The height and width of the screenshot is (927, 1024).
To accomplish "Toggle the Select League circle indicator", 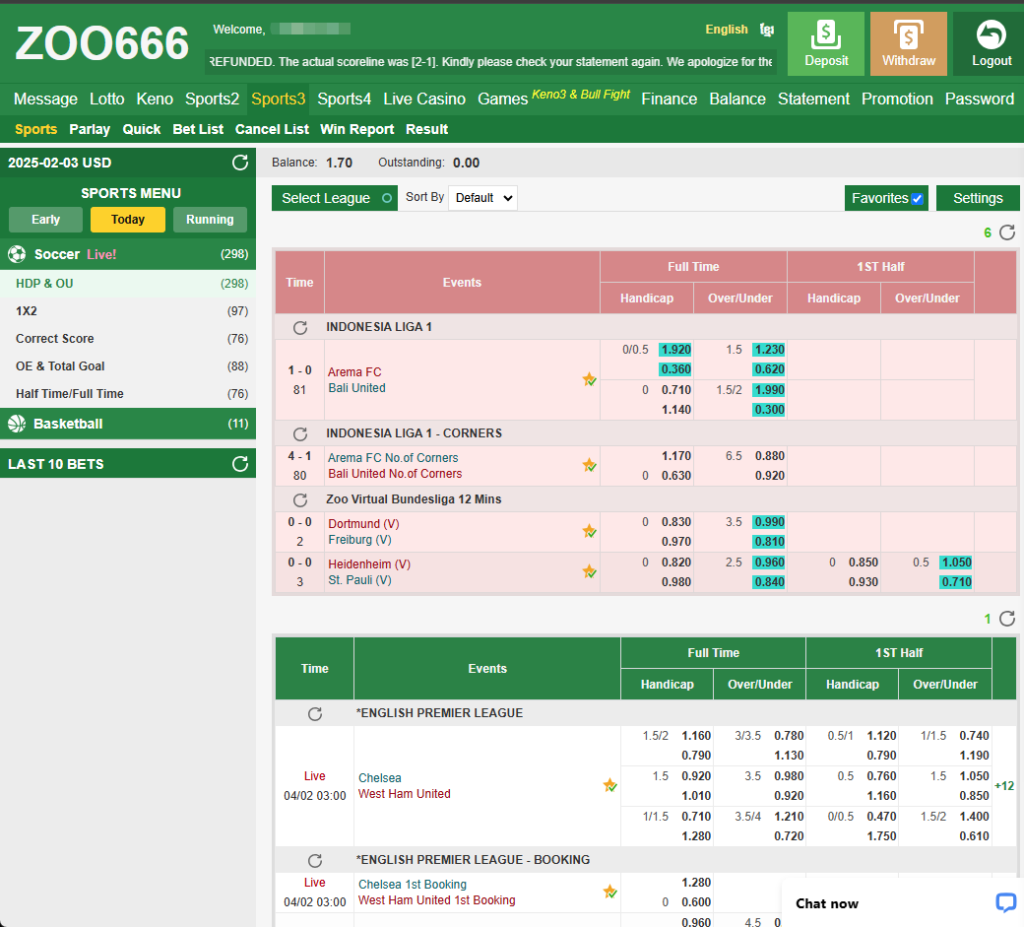I will pos(387,198).
